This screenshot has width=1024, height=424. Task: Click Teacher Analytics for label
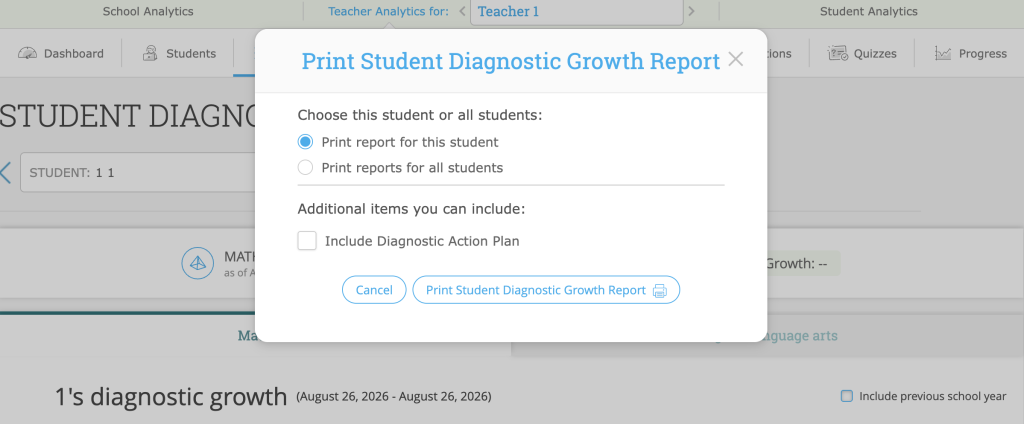point(388,11)
